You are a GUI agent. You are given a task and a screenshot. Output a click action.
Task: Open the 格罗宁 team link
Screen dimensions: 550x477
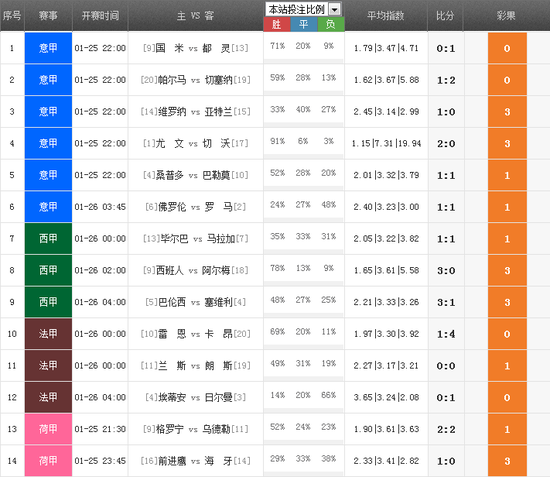170,429
